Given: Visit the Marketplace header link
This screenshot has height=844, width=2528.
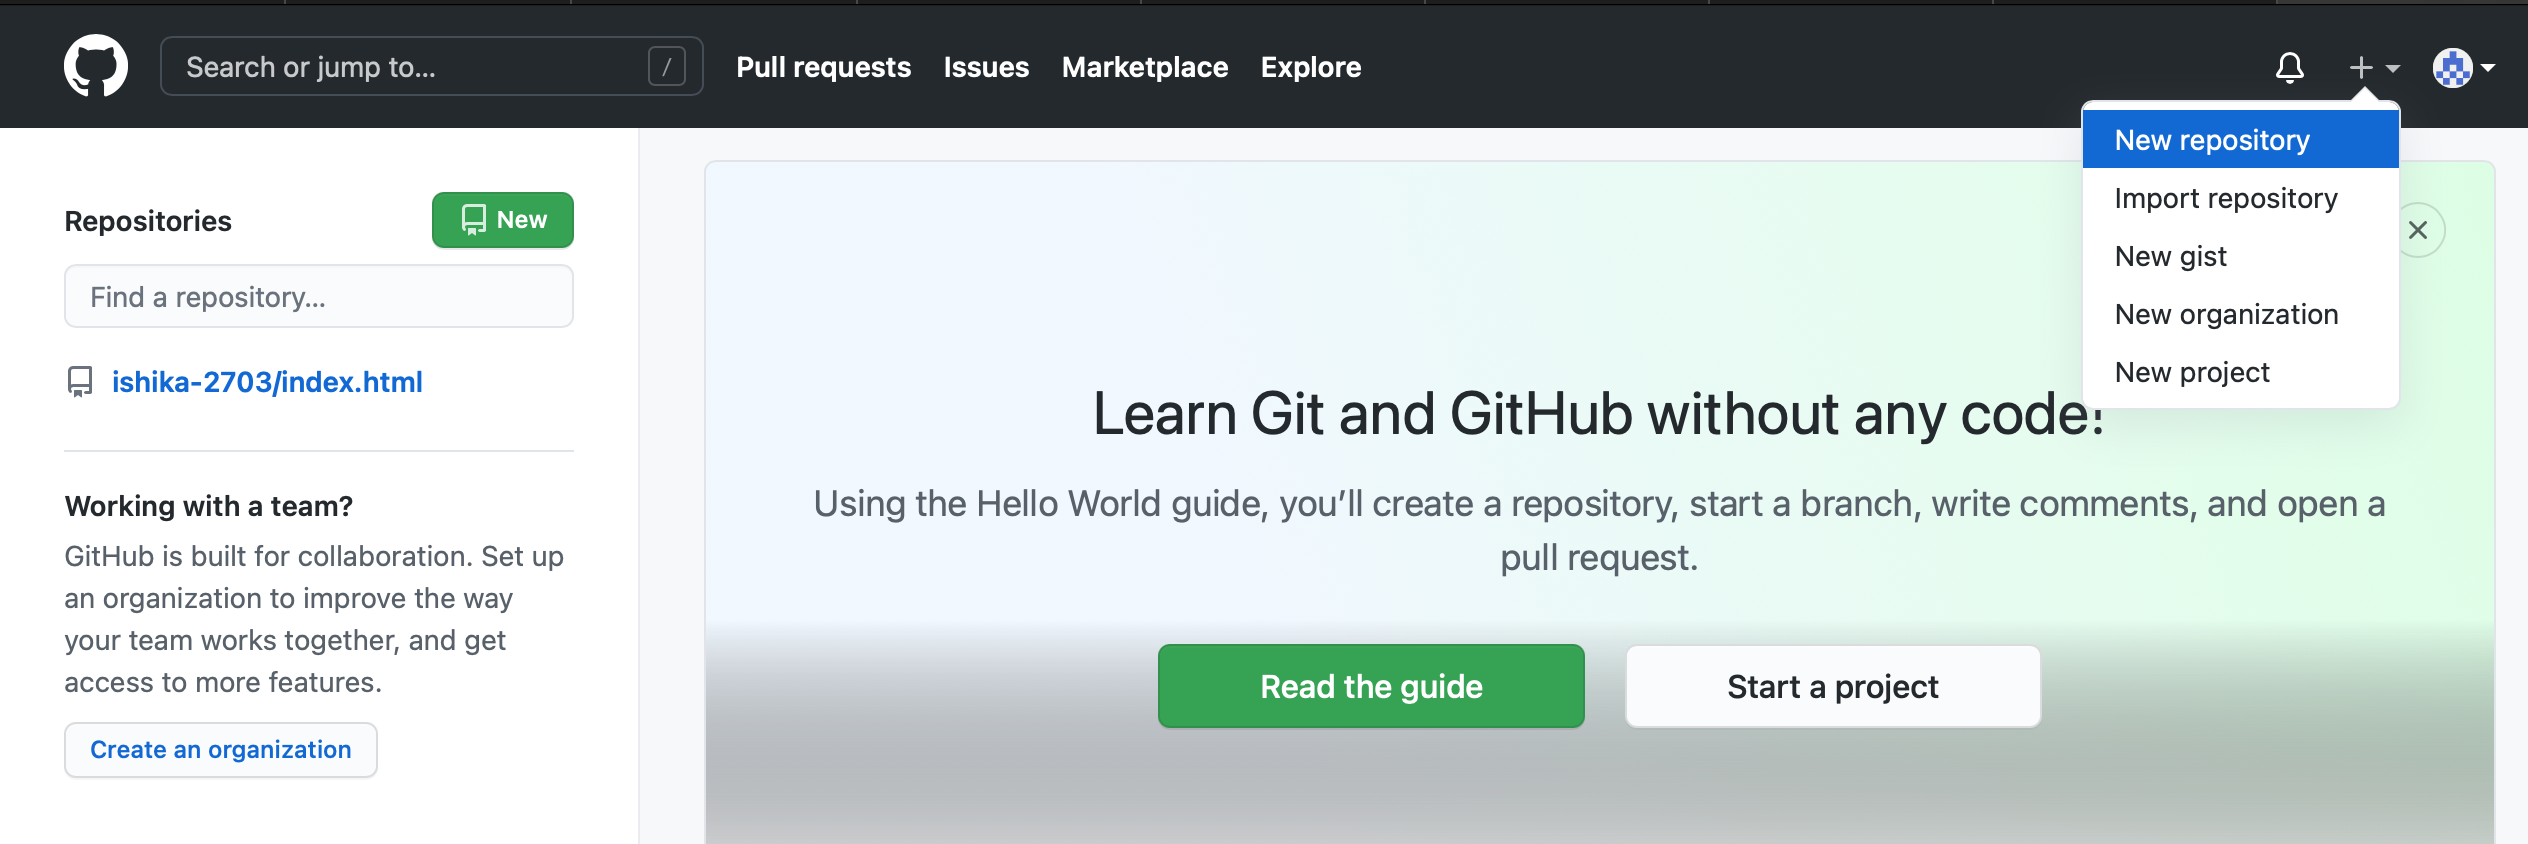Looking at the screenshot, I should click(x=1145, y=67).
